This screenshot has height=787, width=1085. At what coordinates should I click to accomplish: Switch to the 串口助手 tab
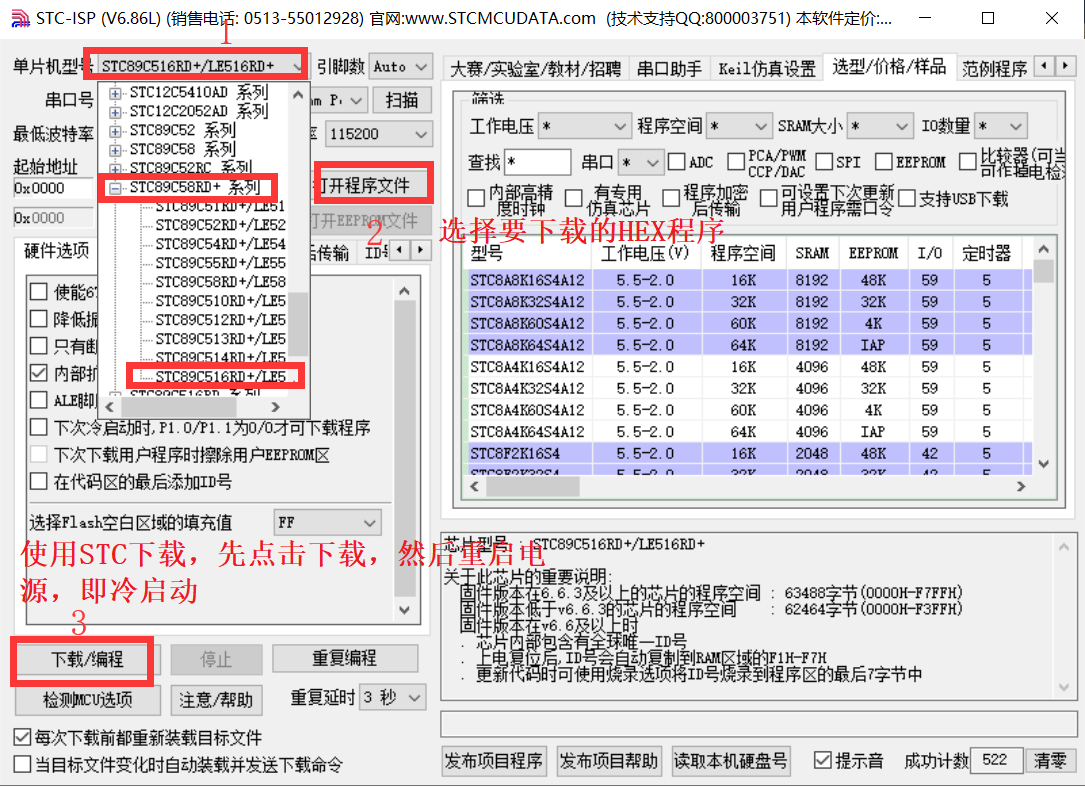(669, 68)
